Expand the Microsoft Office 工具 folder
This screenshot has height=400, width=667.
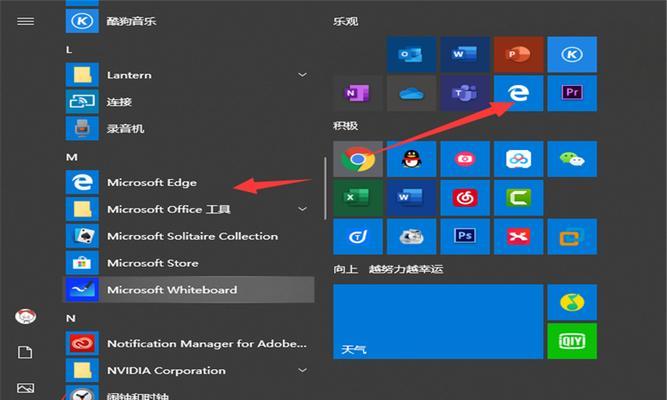[x=302, y=209]
